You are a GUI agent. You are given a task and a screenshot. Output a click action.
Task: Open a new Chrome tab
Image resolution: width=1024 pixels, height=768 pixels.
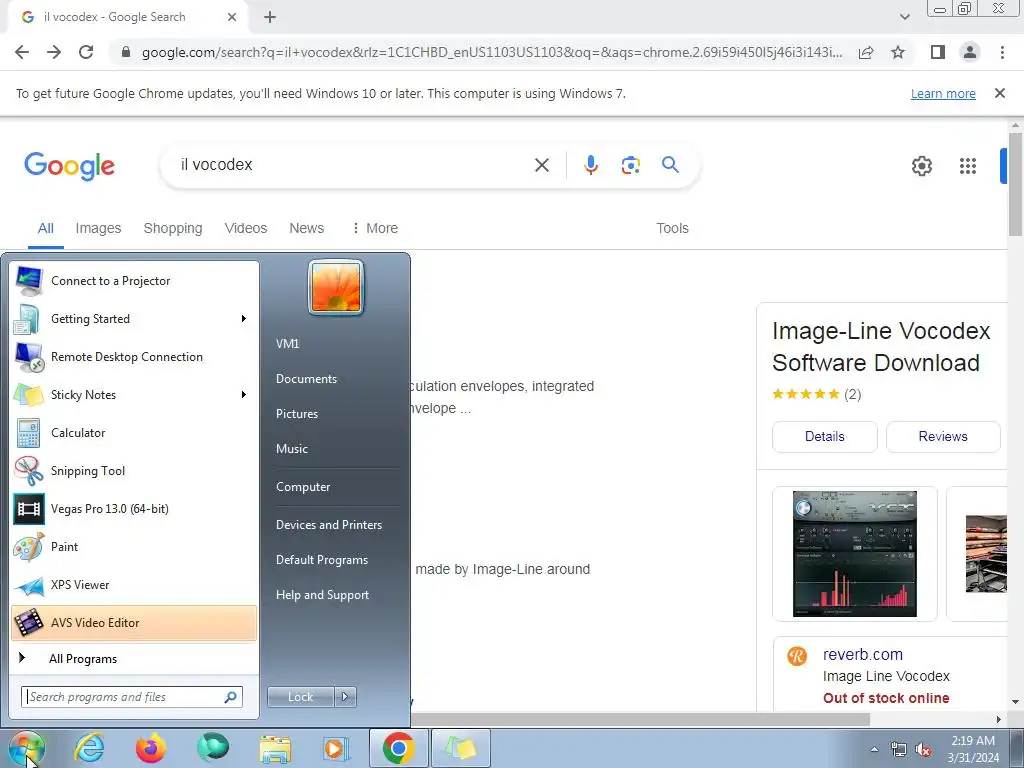(x=270, y=17)
